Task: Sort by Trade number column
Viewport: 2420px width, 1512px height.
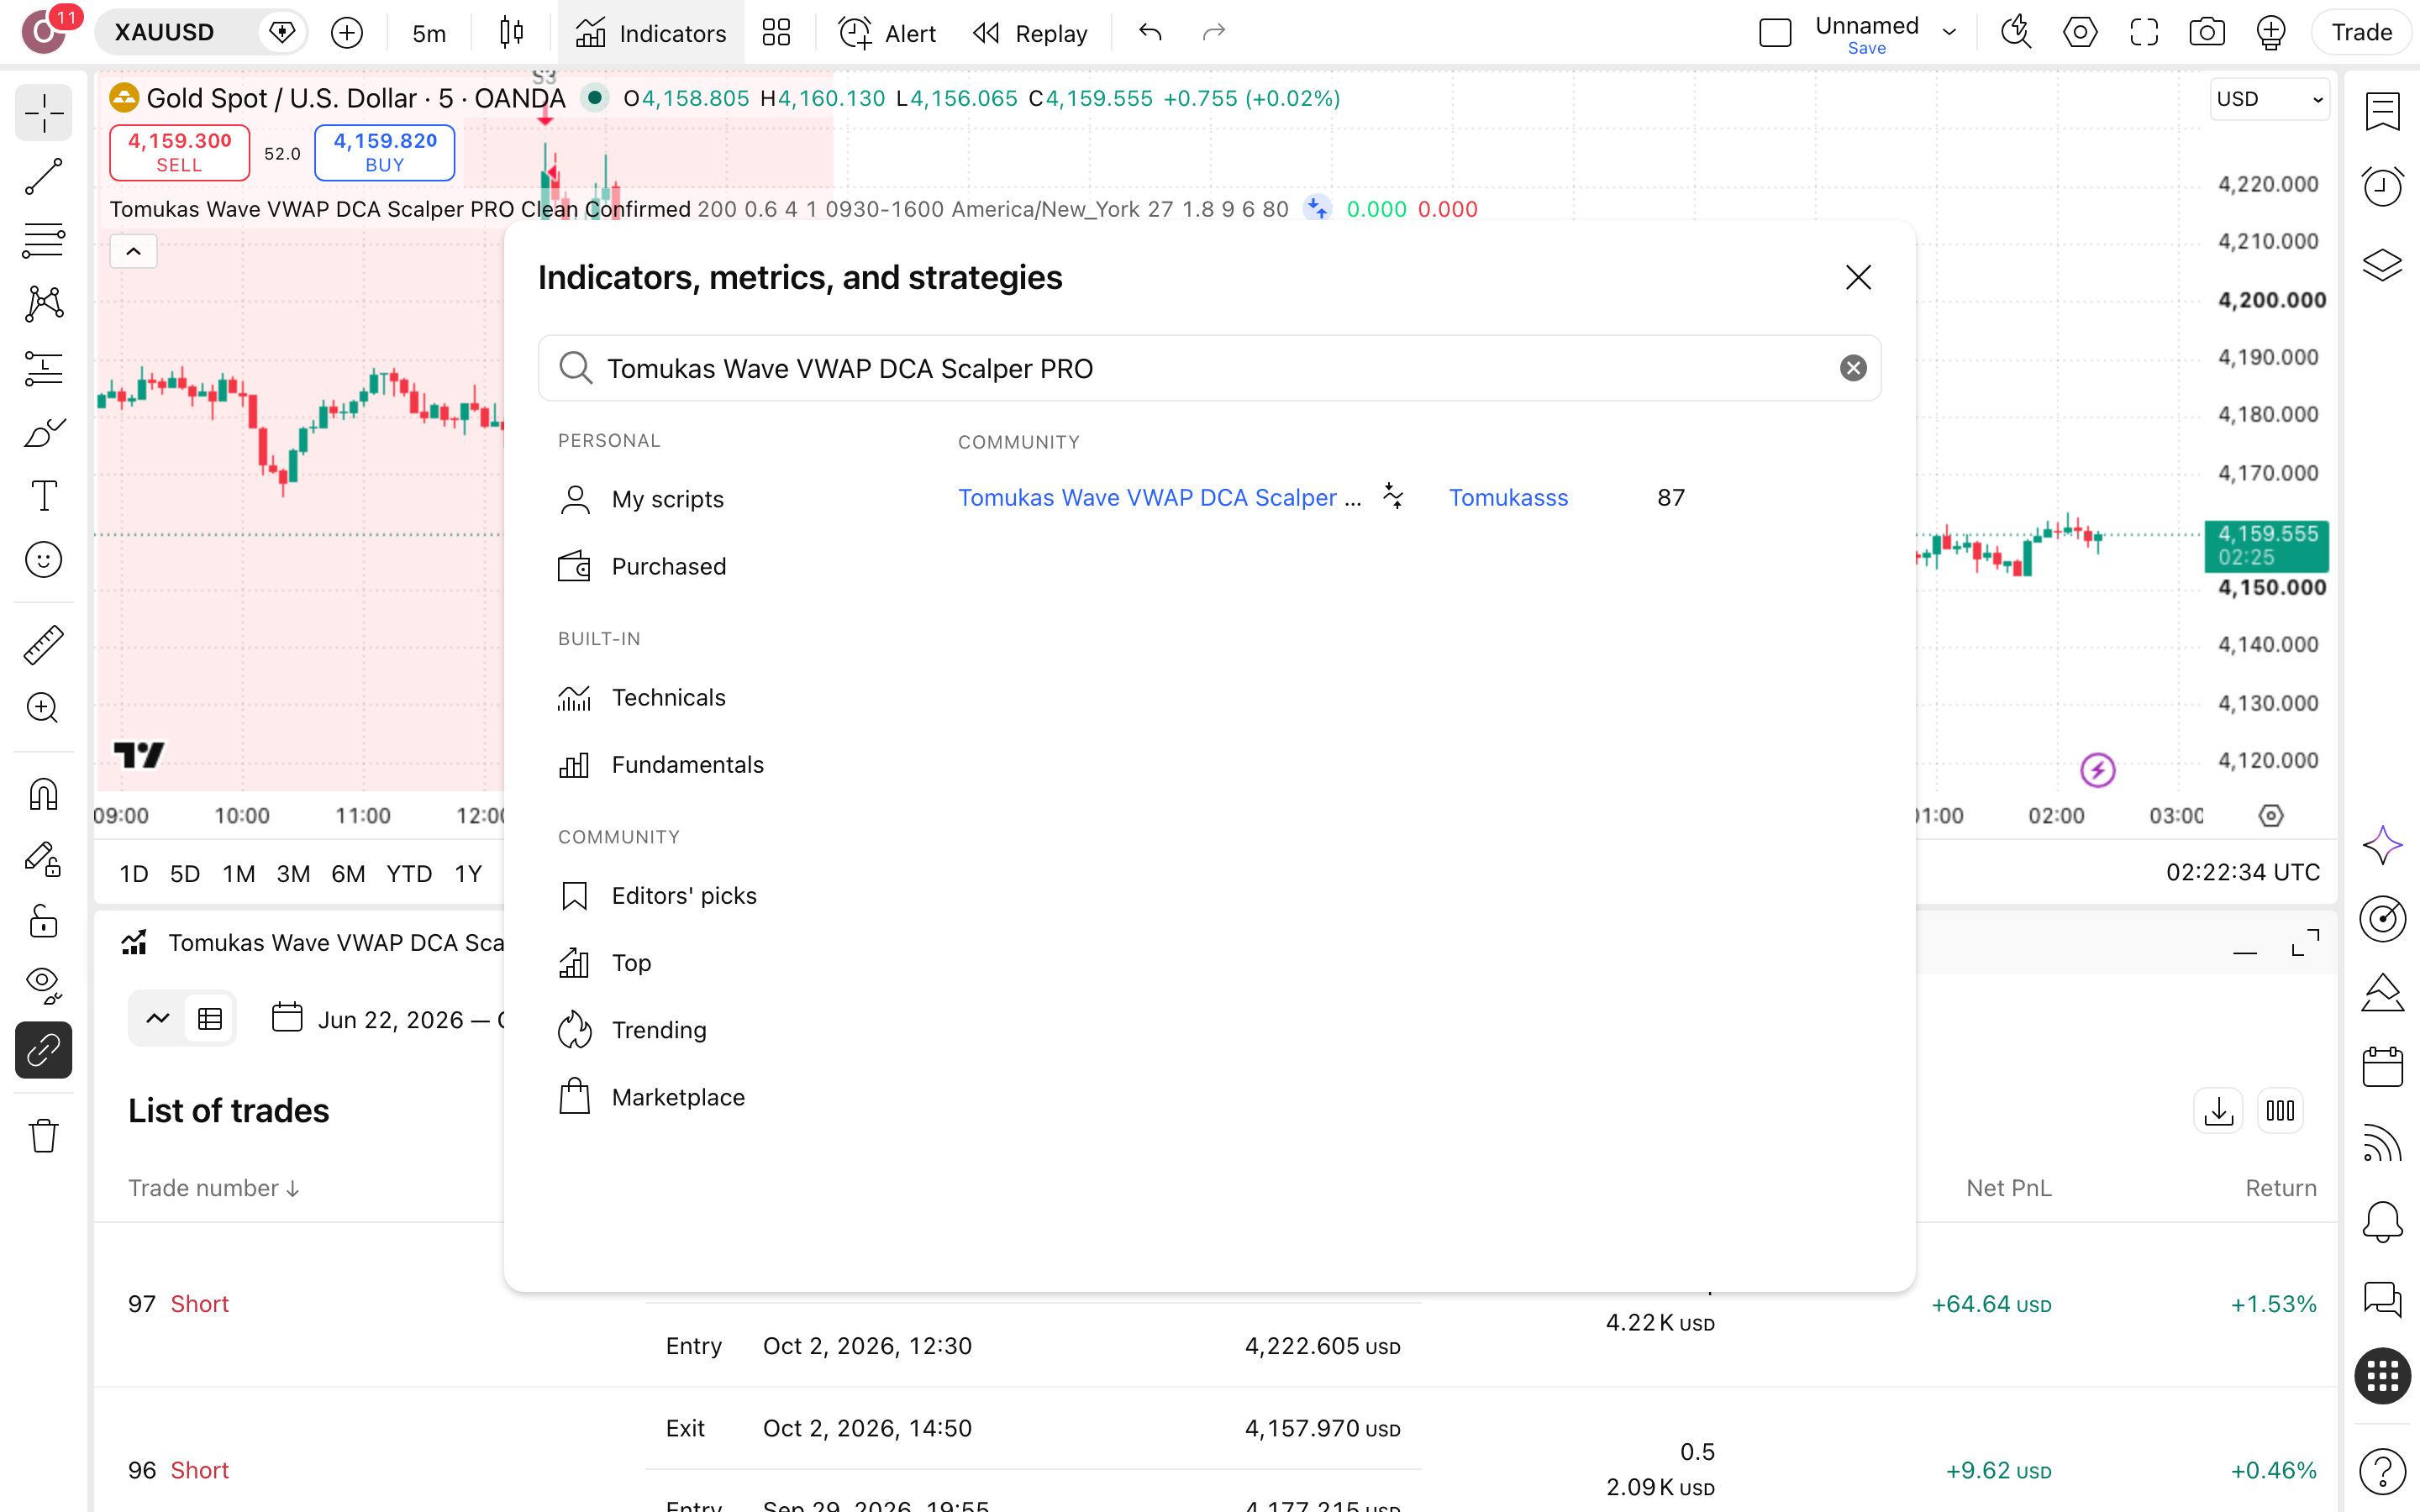Action: [x=214, y=1188]
